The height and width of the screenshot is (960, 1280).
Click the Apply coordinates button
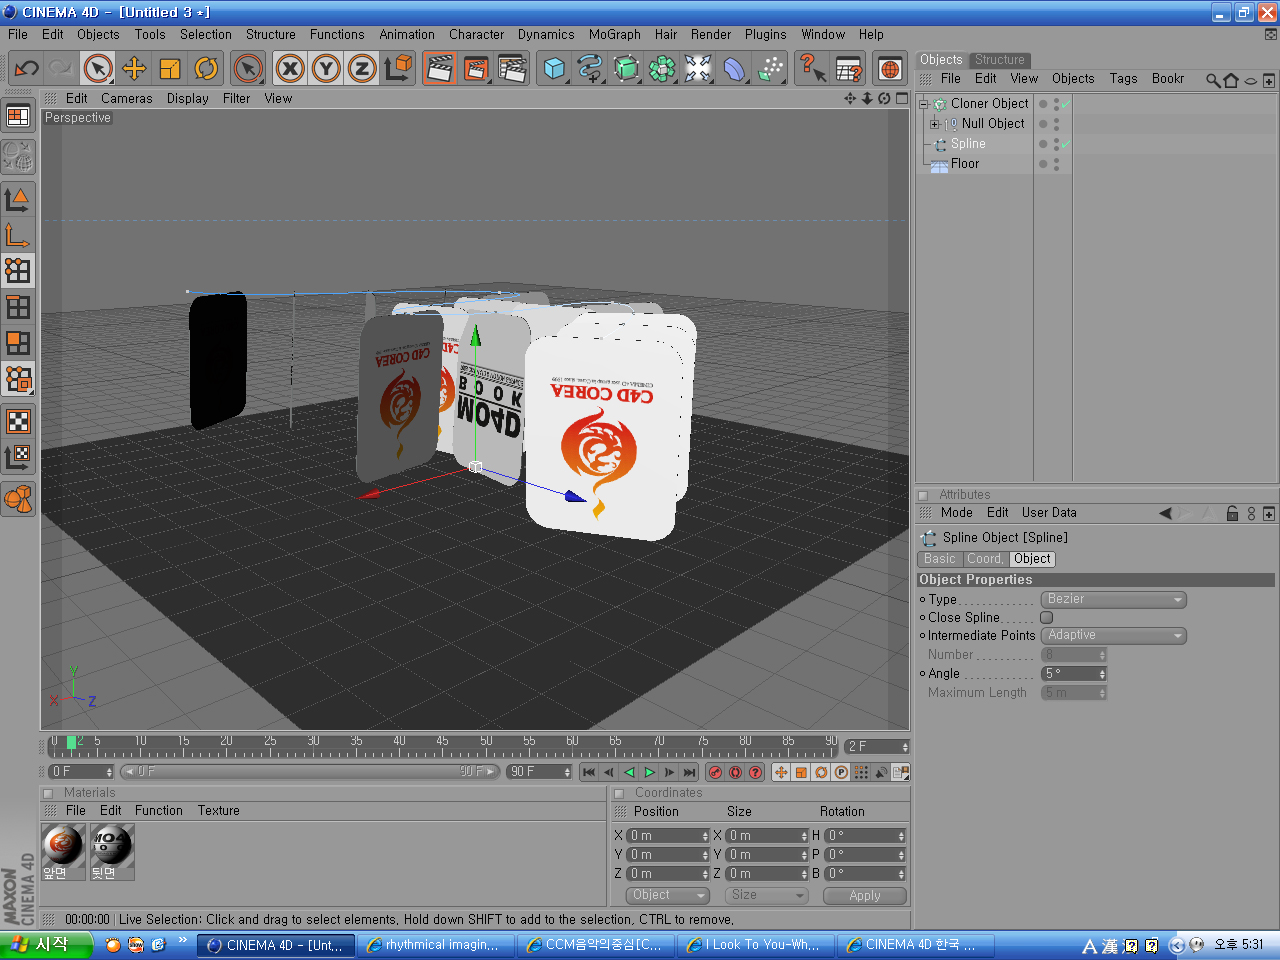click(864, 896)
